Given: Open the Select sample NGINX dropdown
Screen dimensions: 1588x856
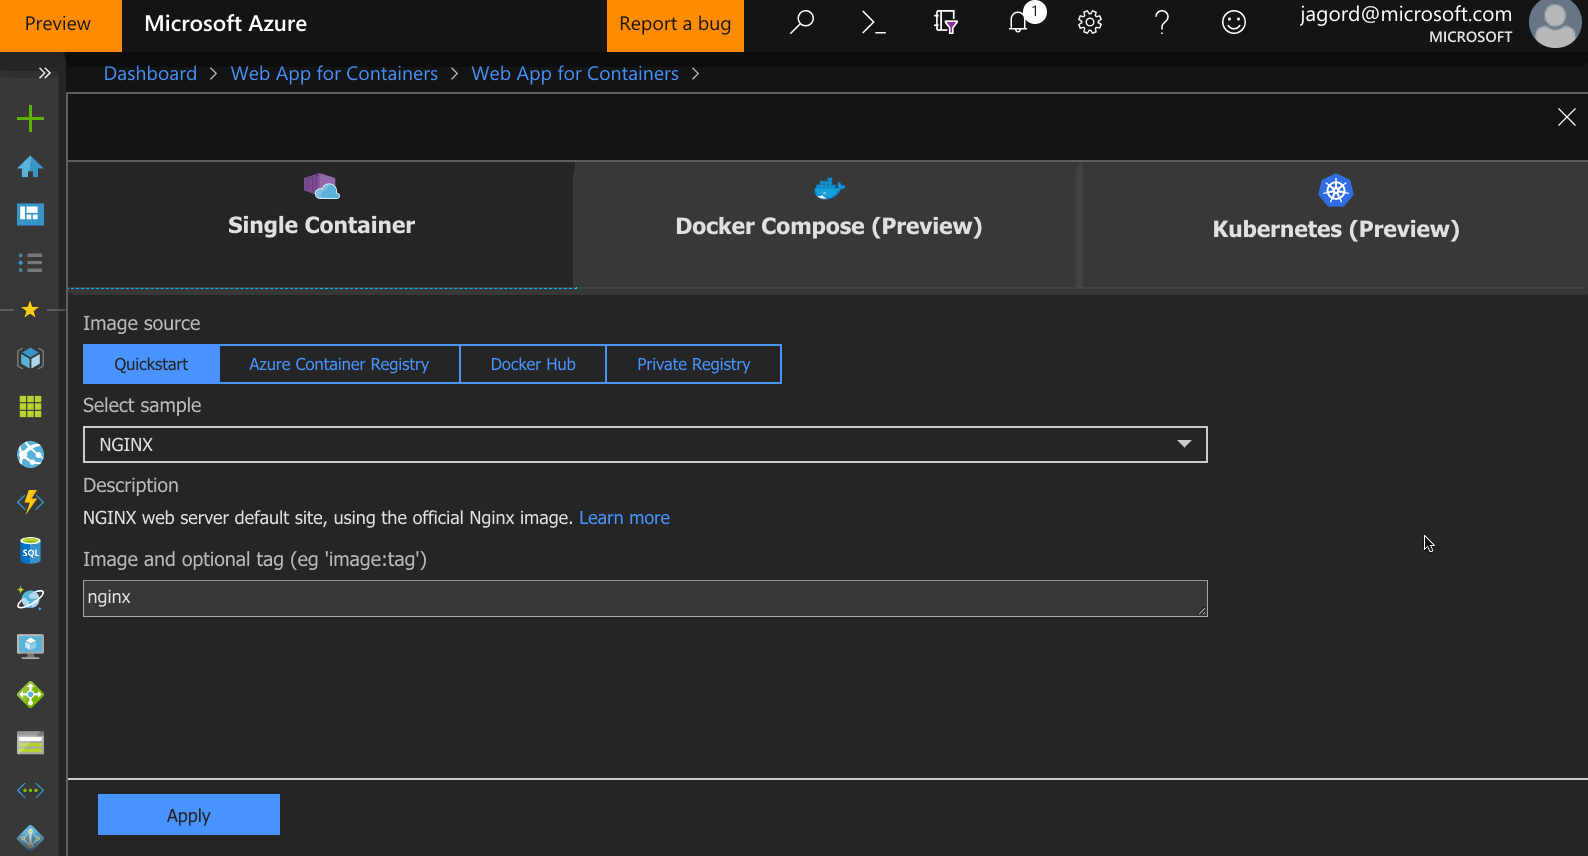Looking at the screenshot, I should [645, 445].
